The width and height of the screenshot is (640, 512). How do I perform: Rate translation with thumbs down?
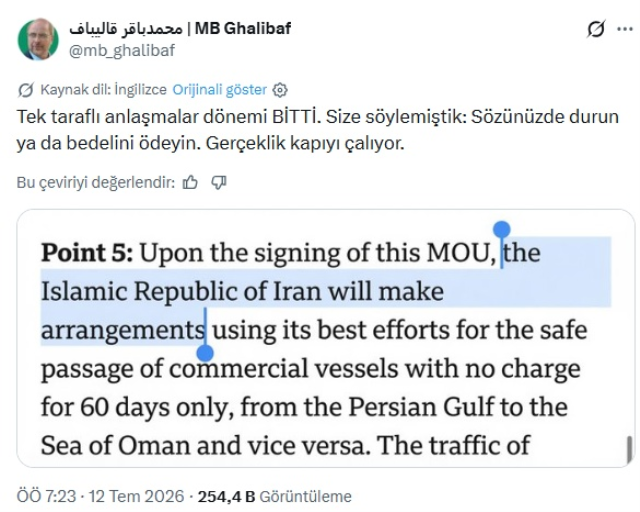pyautogui.click(x=219, y=183)
